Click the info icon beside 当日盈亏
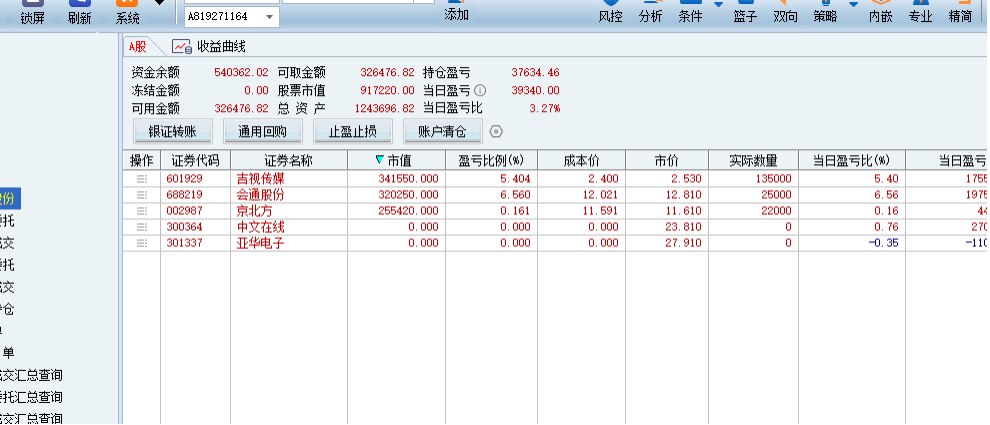This screenshot has width=990, height=425. (x=480, y=90)
